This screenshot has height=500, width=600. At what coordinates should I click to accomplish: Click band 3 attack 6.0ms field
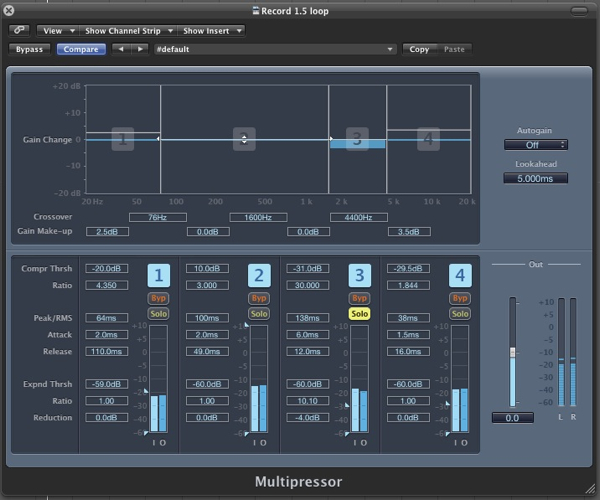pyautogui.click(x=308, y=334)
